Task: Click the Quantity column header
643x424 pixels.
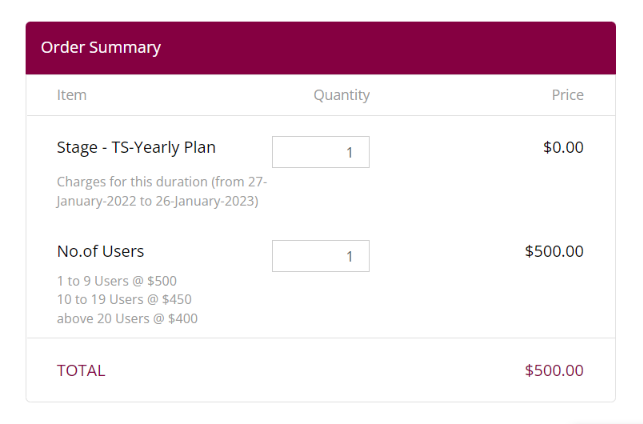Action: [x=342, y=96]
